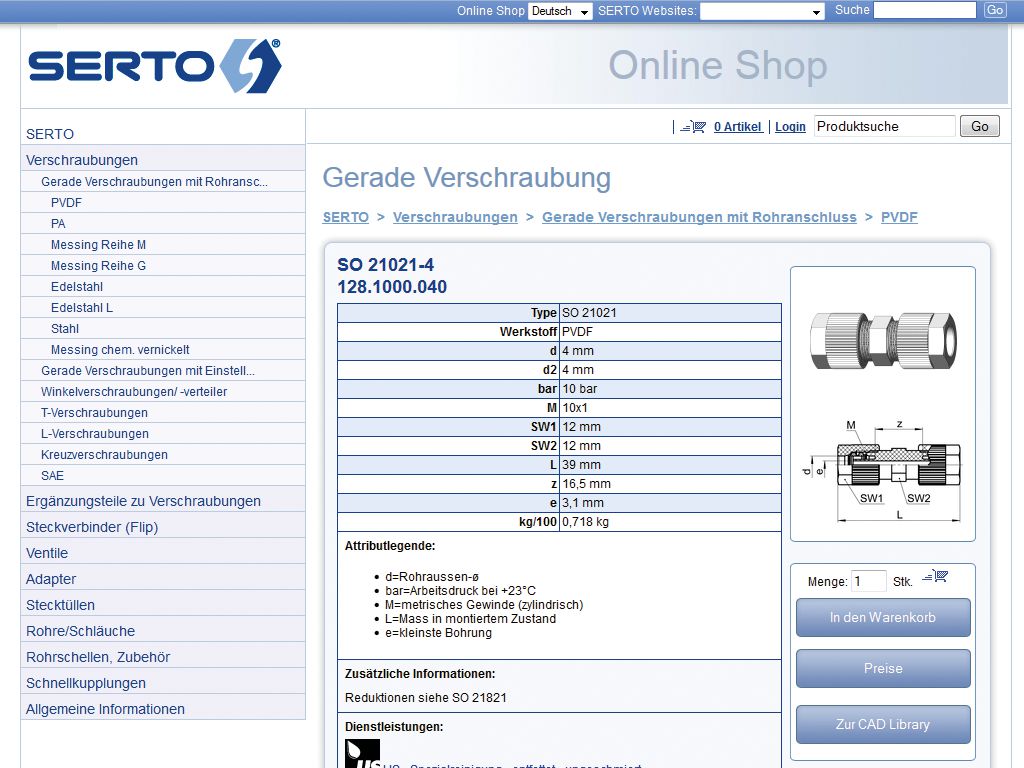Click Gerade Verschraubungen mit Rohranschluss breadcrumb
Viewport: 1024px width, 768px height.
(699, 217)
